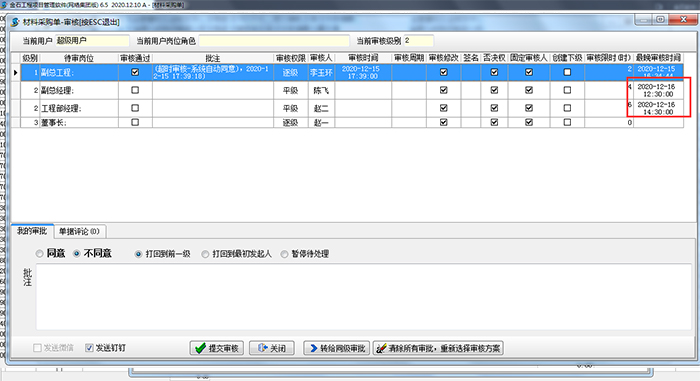
Task: Tick 审核通过 checkbox for 副总经理 row
Action: click(135, 90)
